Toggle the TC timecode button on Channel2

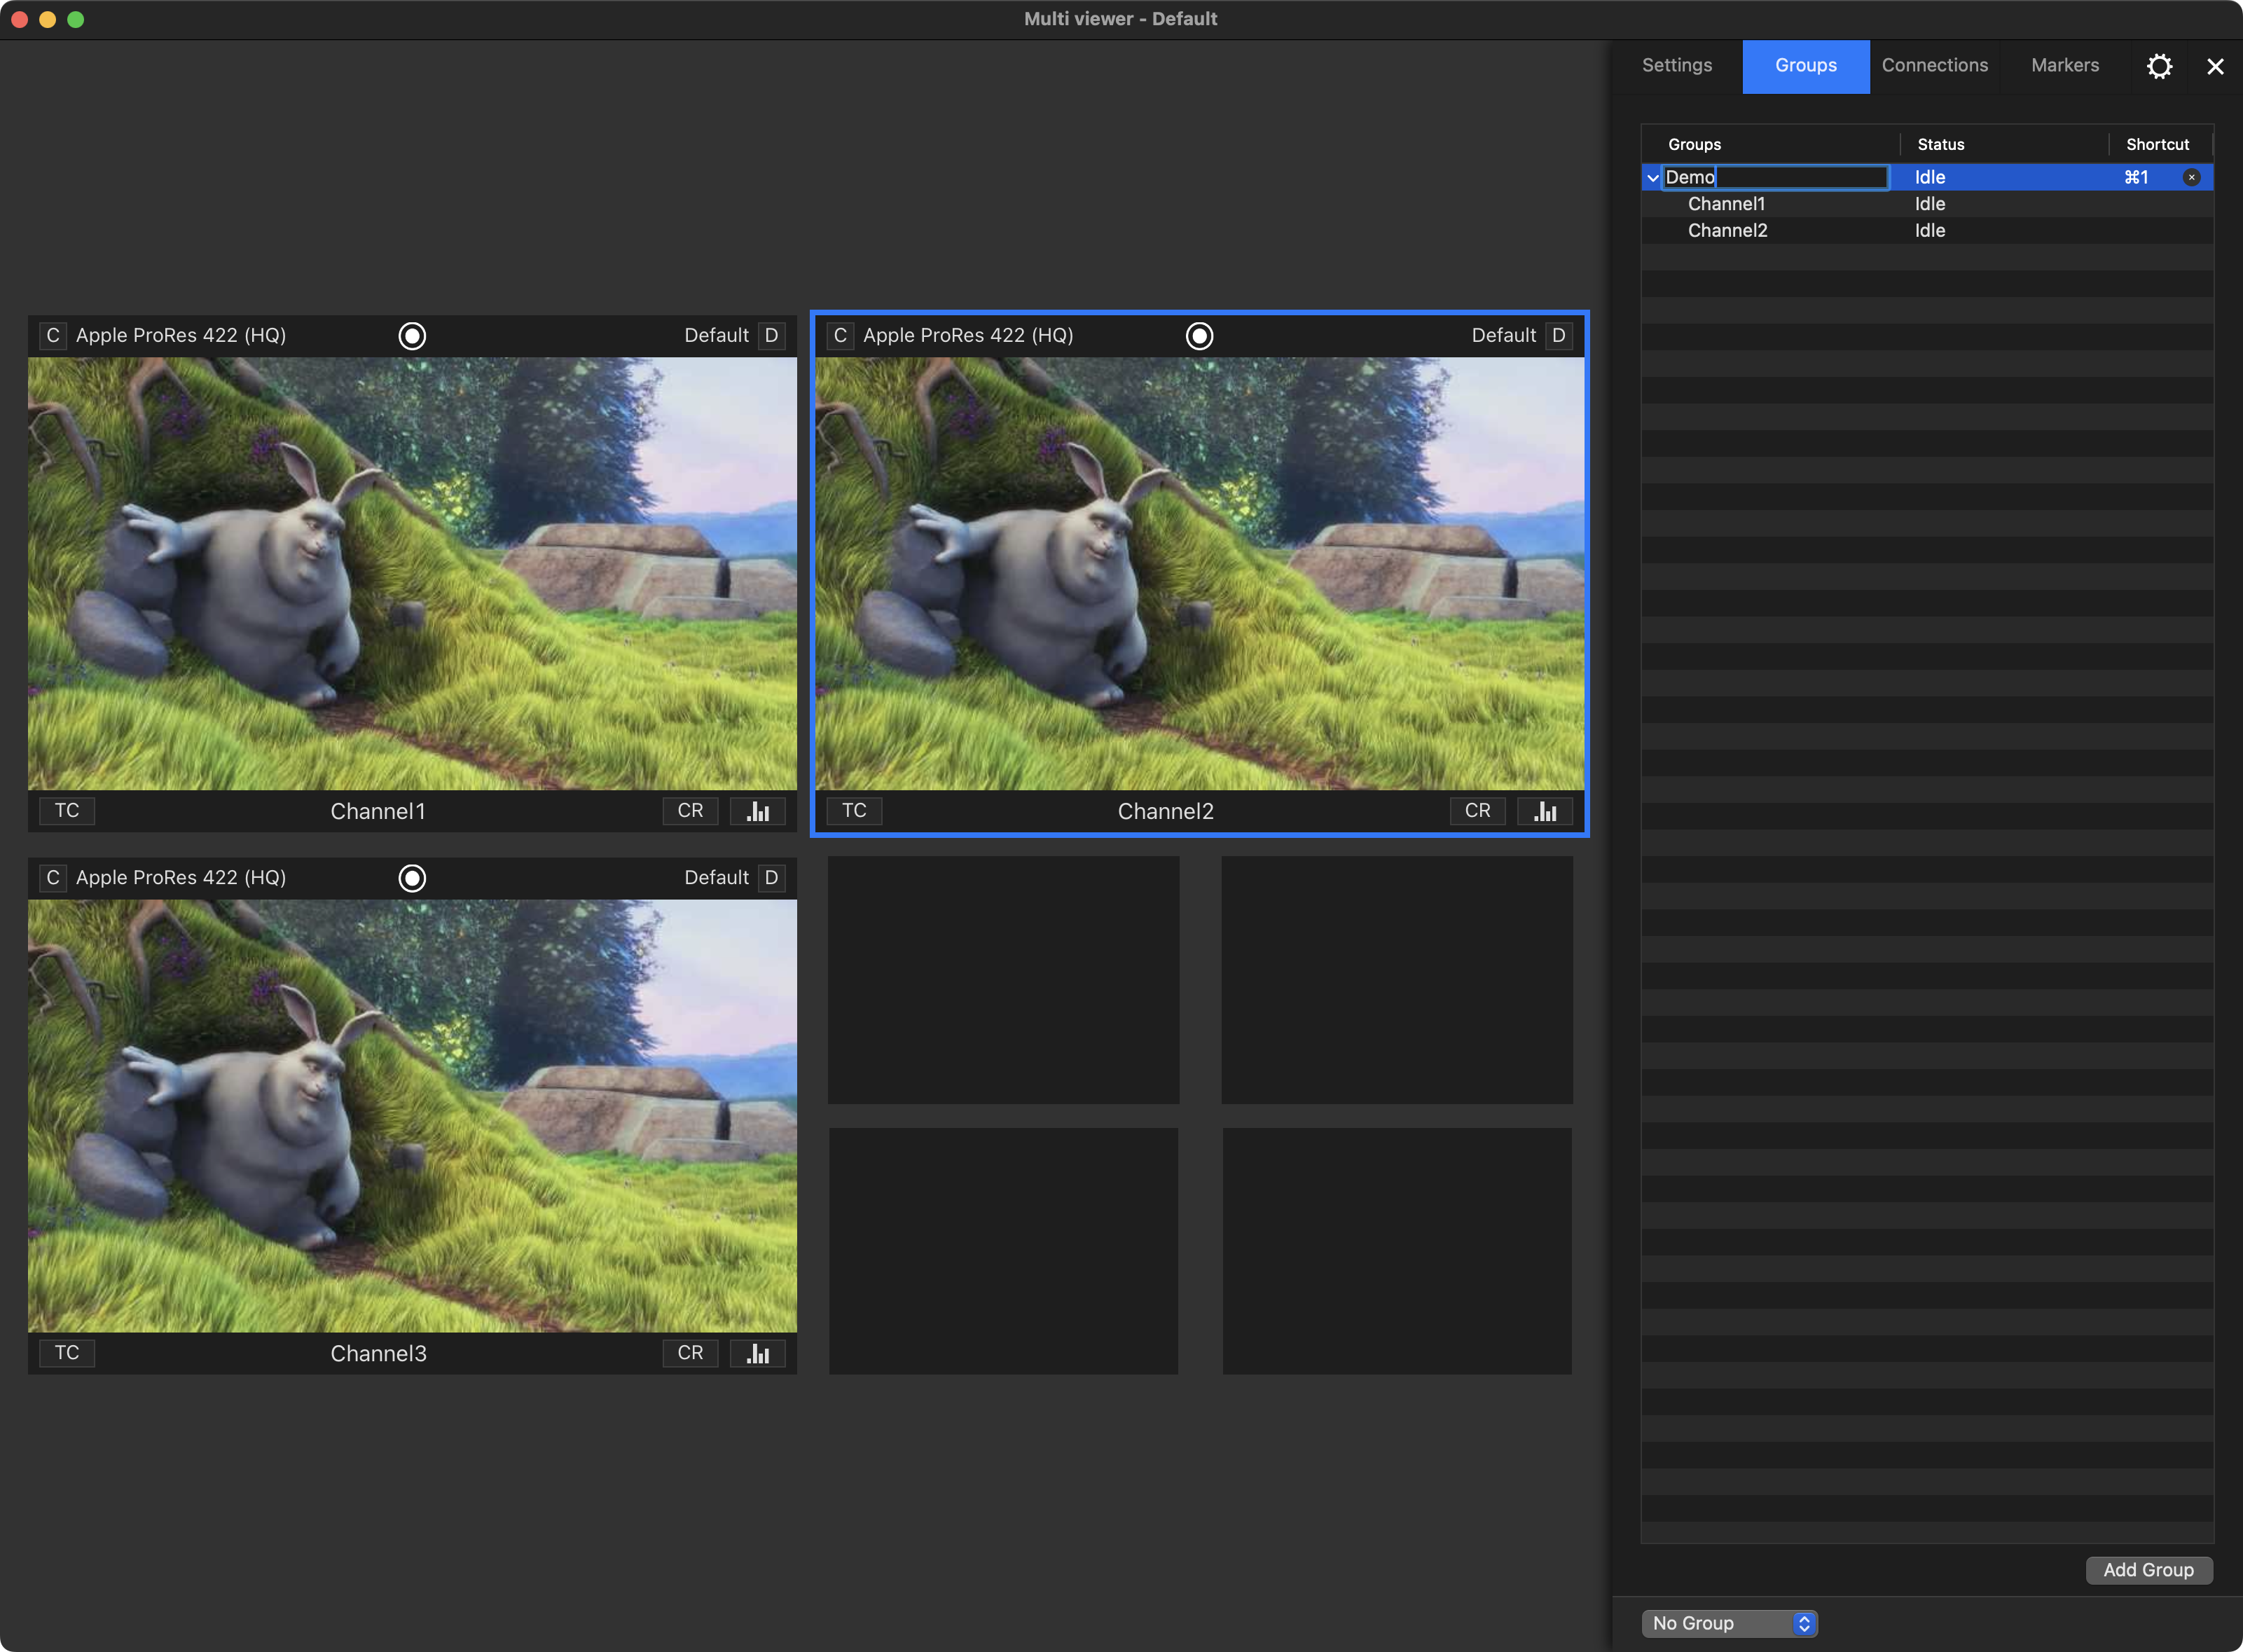tap(854, 811)
